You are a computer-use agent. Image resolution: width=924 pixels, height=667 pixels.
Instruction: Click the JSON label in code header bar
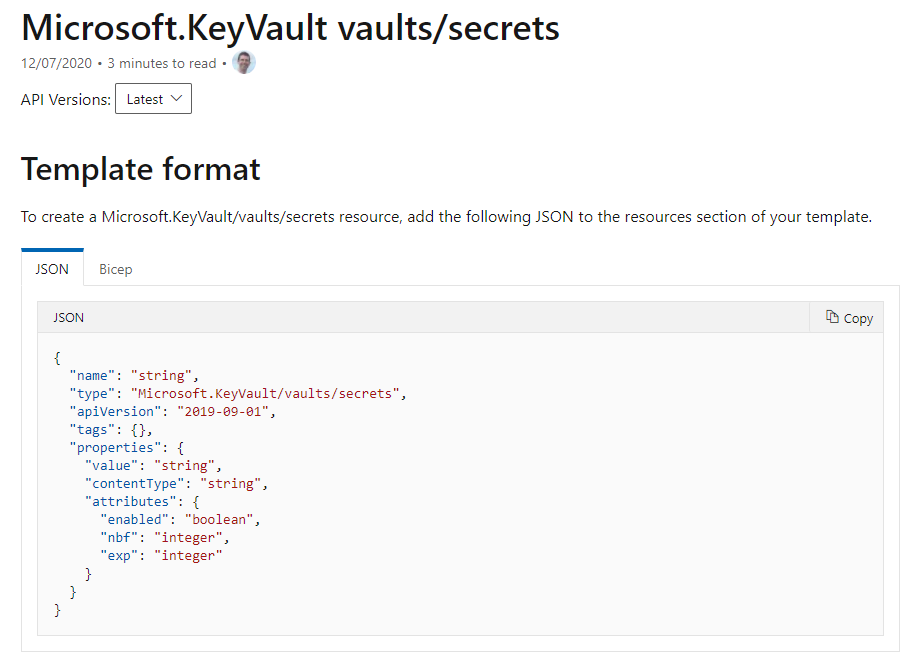pos(68,317)
